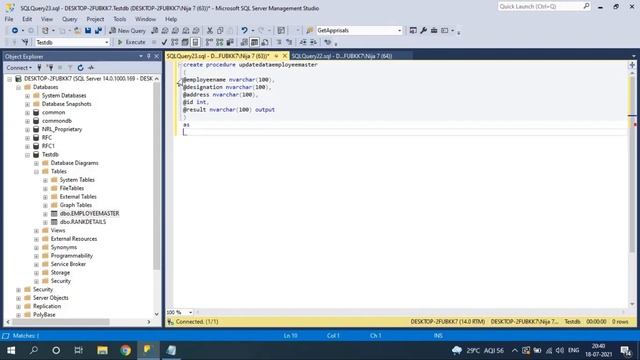Select the RFC1 database
The width and height of the screenshot is (640, 360).
(x=48, y=146)
